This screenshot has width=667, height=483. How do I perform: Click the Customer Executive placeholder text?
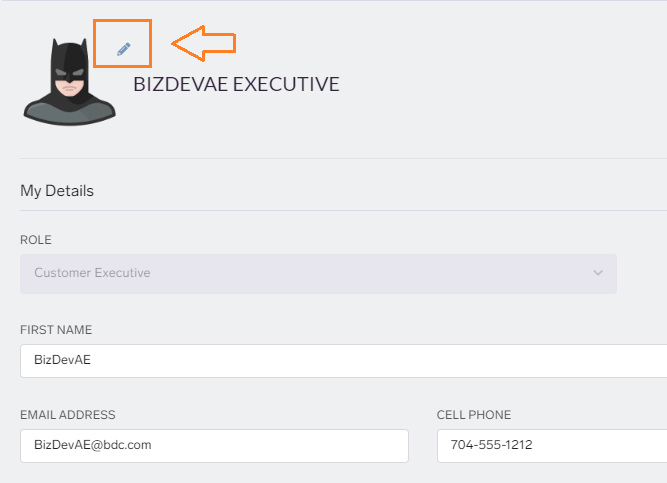tap(92, 273)
